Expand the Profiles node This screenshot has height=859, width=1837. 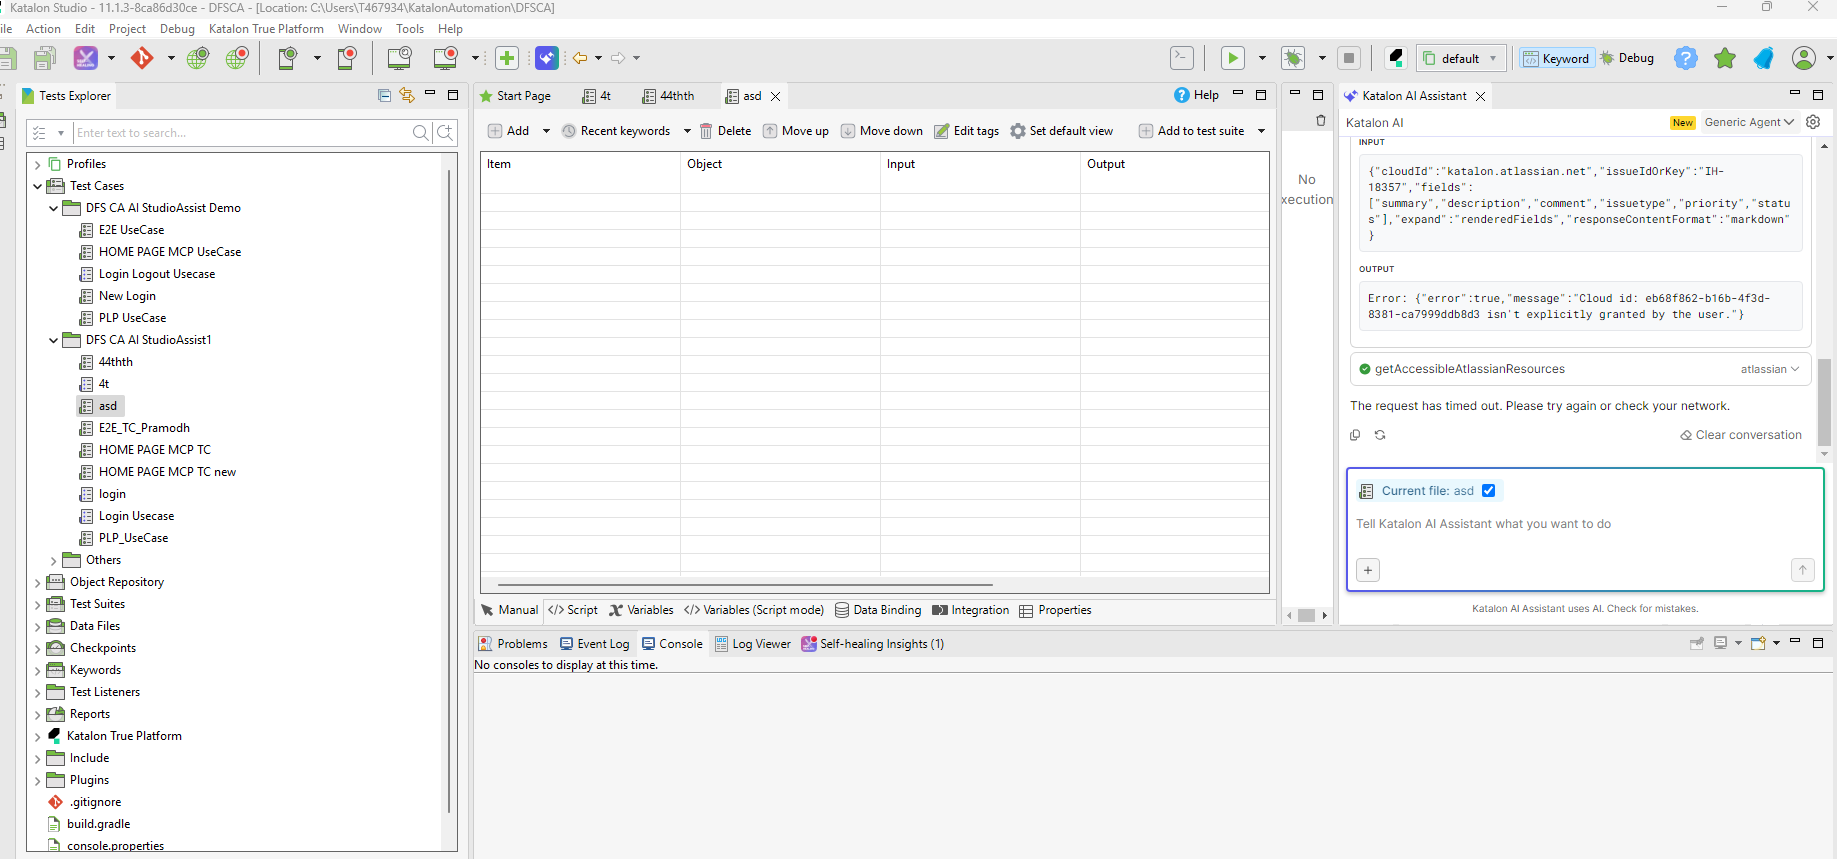pos(38,164)
